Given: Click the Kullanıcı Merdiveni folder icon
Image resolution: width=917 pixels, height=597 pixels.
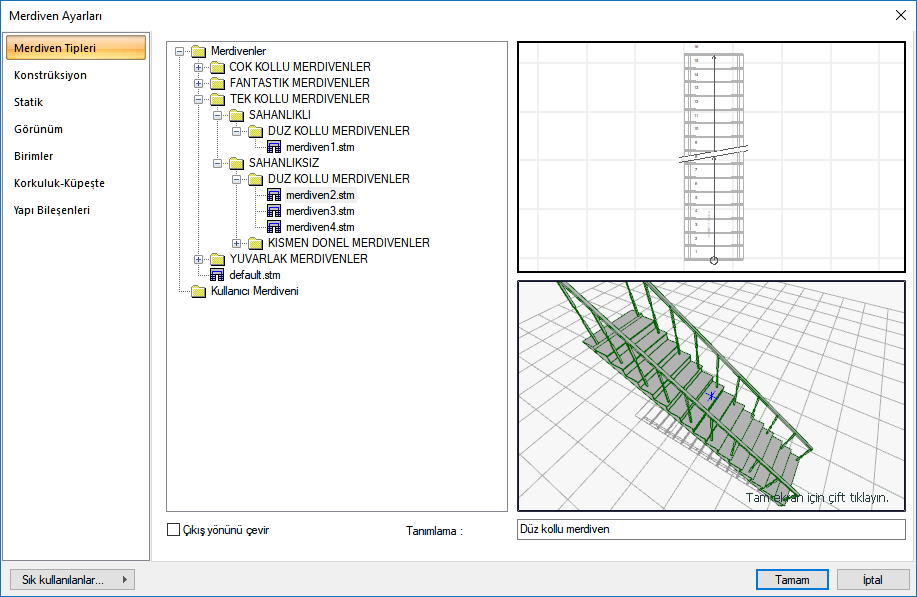Looking at the screenshot, I should 198,291.
